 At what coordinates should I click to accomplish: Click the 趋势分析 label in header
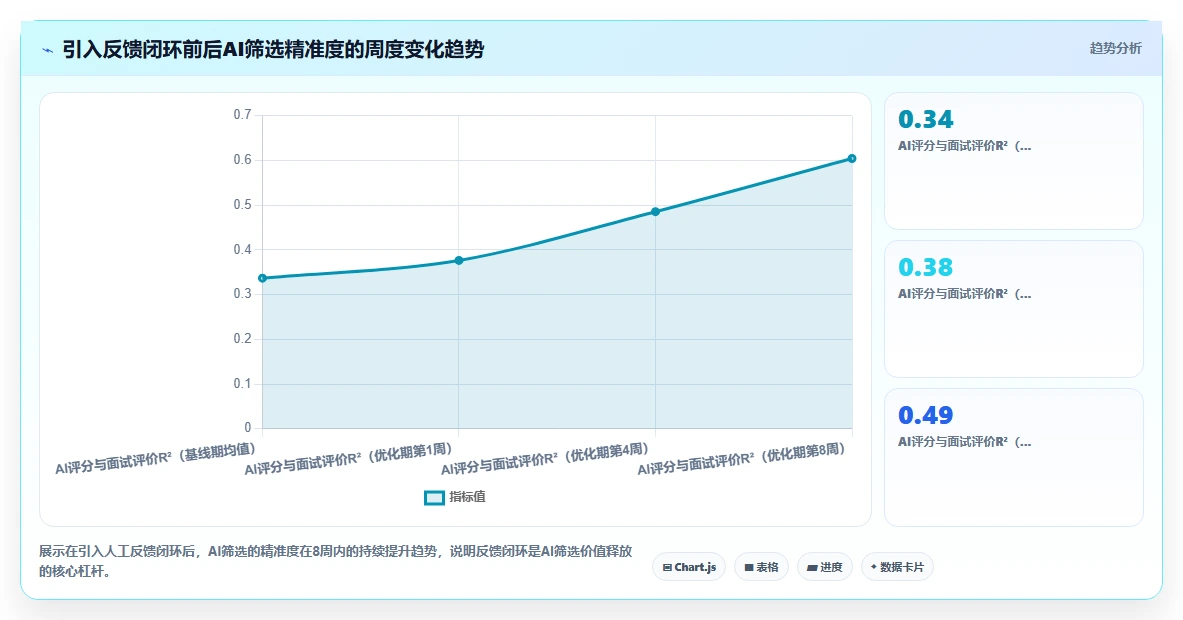[1115, 48]
